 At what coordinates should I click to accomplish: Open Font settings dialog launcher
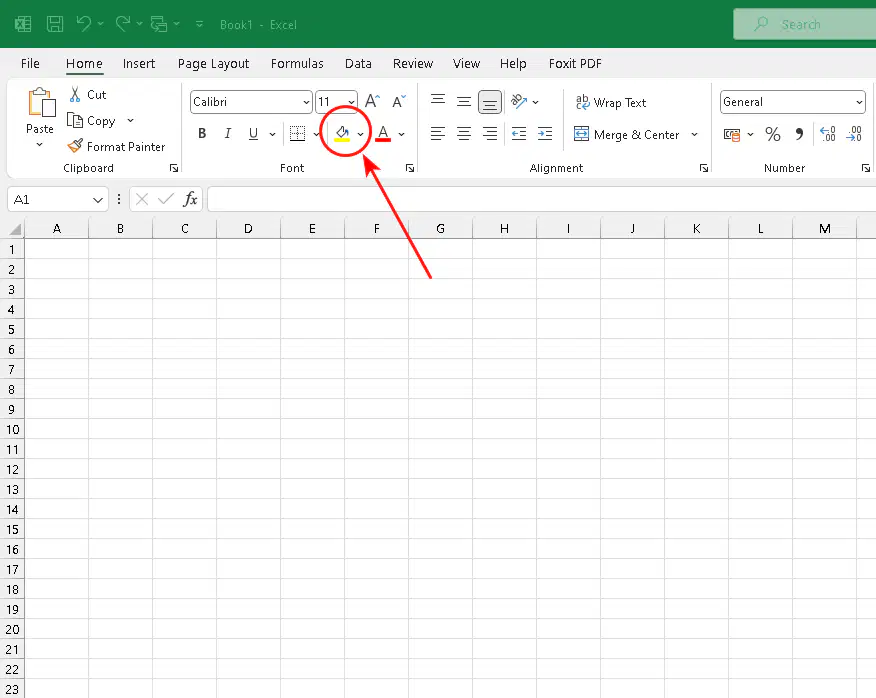point(410,168)
